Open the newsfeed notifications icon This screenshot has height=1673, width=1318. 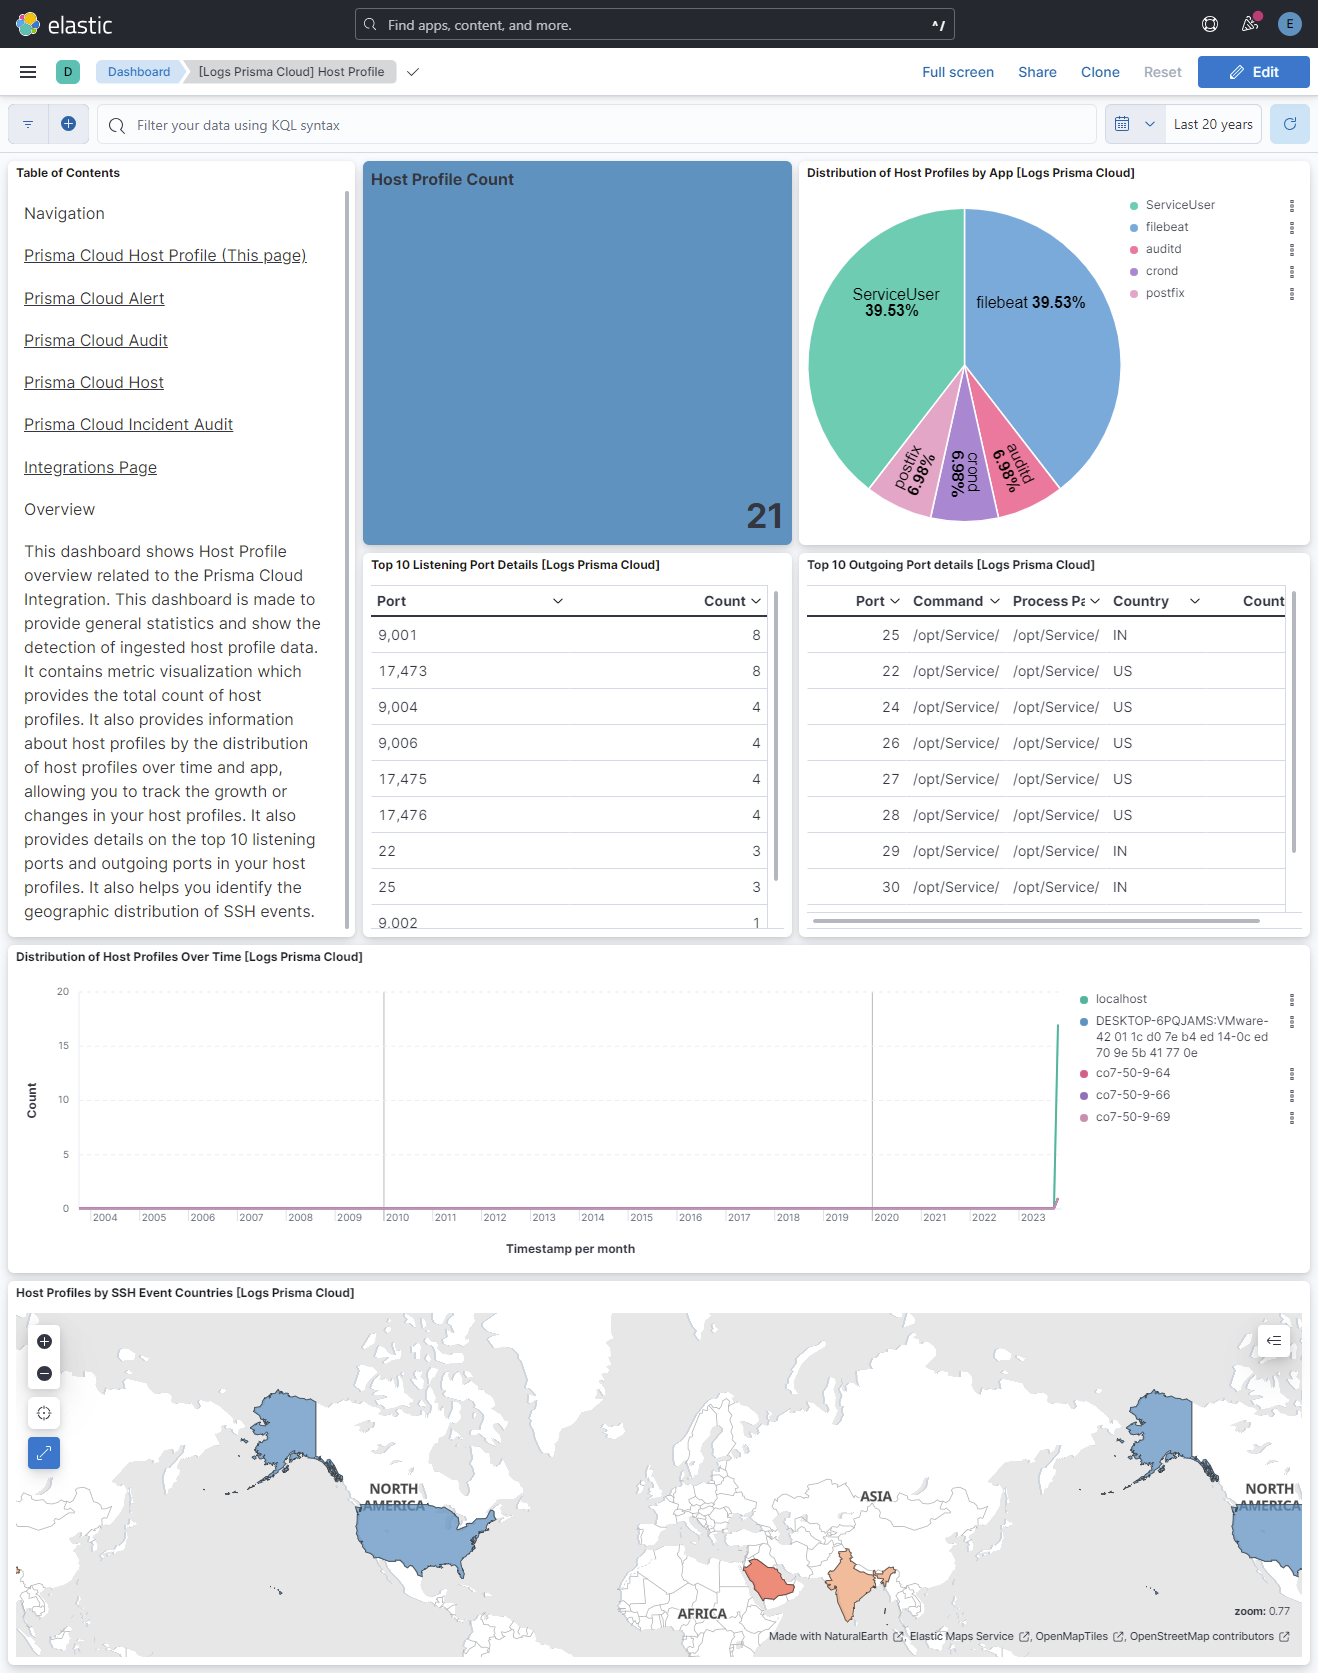[x=1249, y=24]
